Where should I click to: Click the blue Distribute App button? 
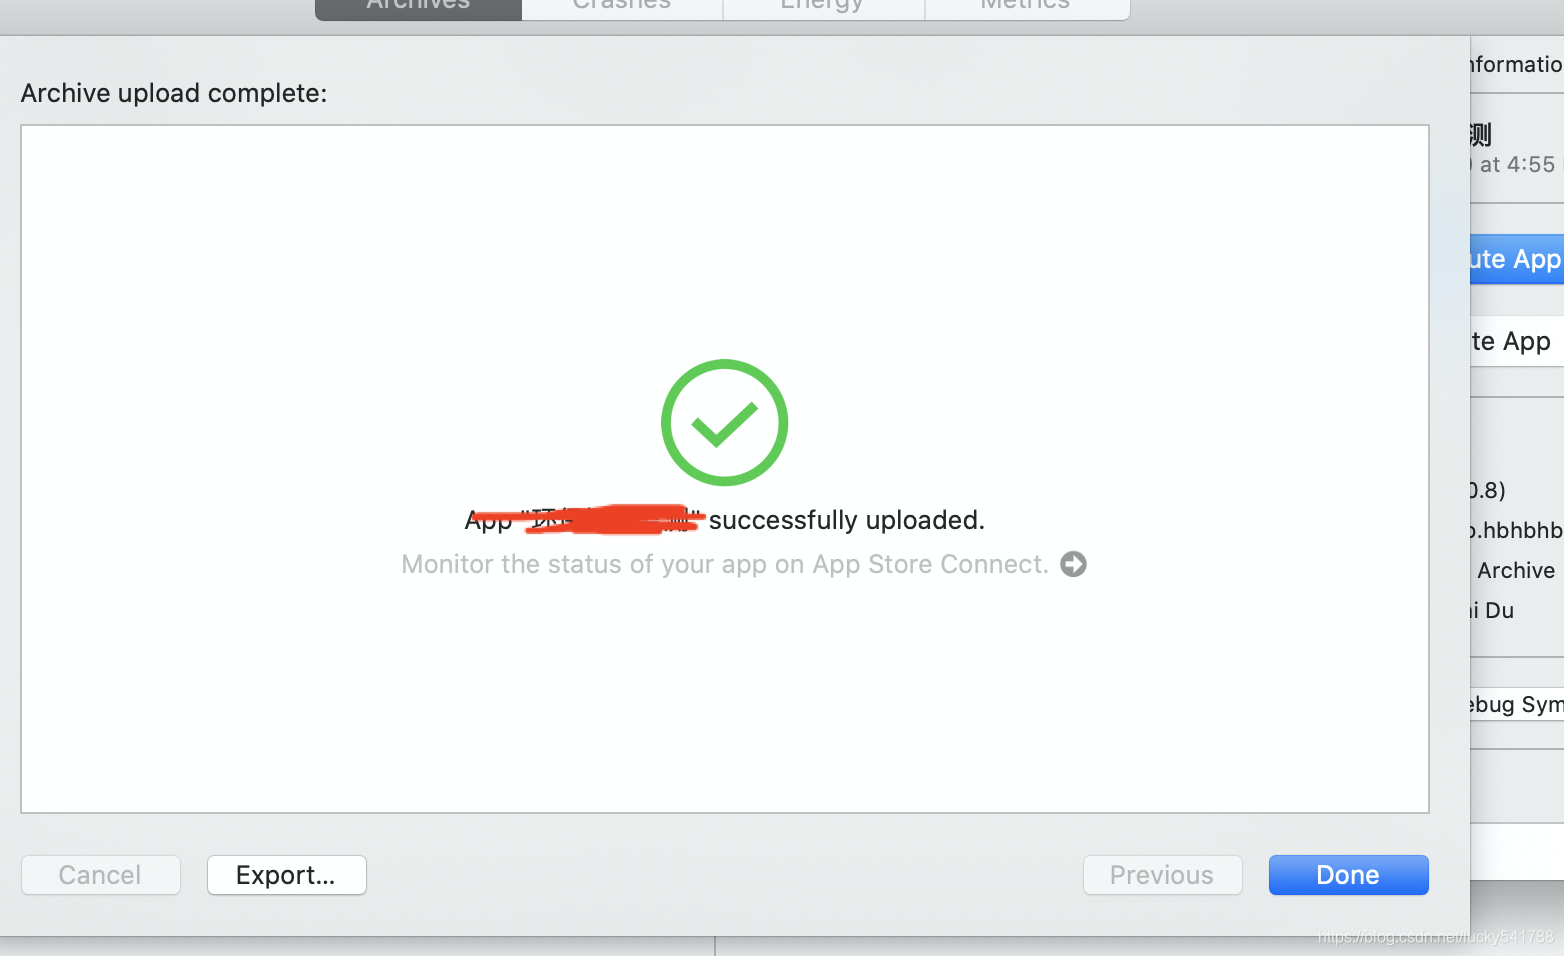pyautogui.click(x=1517, y=259)
